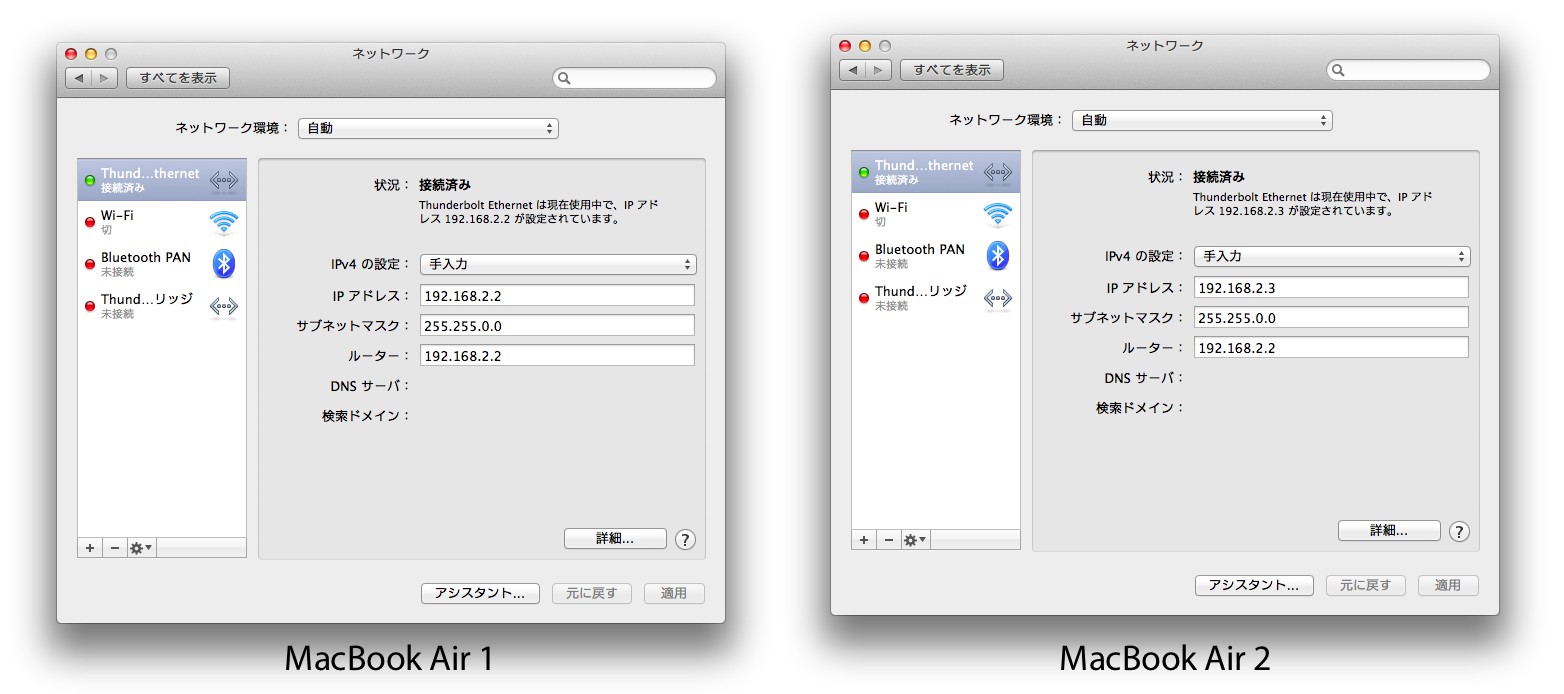Click Thunderbolt Bridge icon in MacBook Air 2 list
The image size is (1564, 694).
(998, 298)
